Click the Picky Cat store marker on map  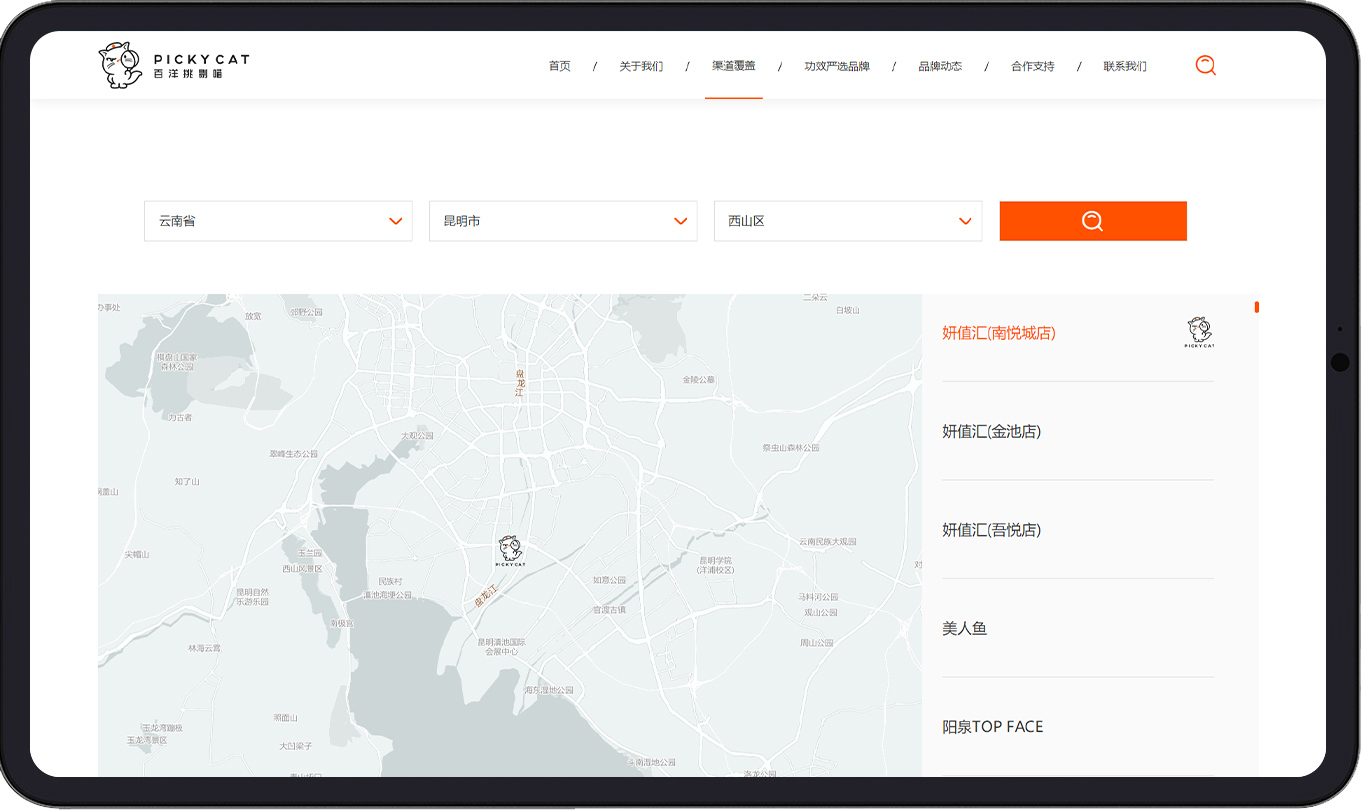(510, 552)
